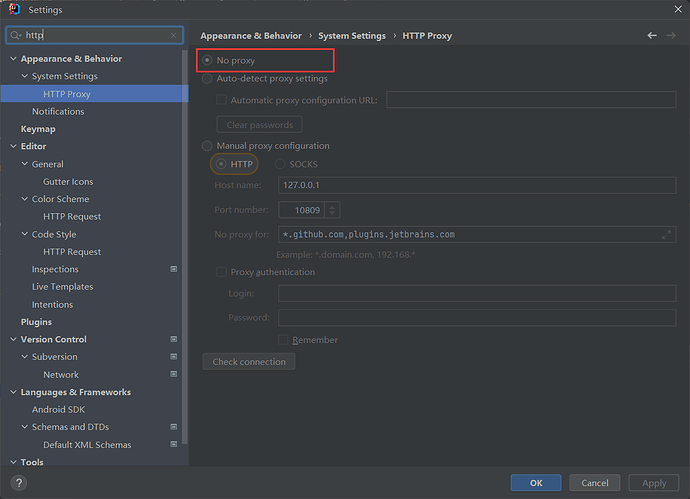
Task: Open the Plugins settings page
Action: [36, 322]
